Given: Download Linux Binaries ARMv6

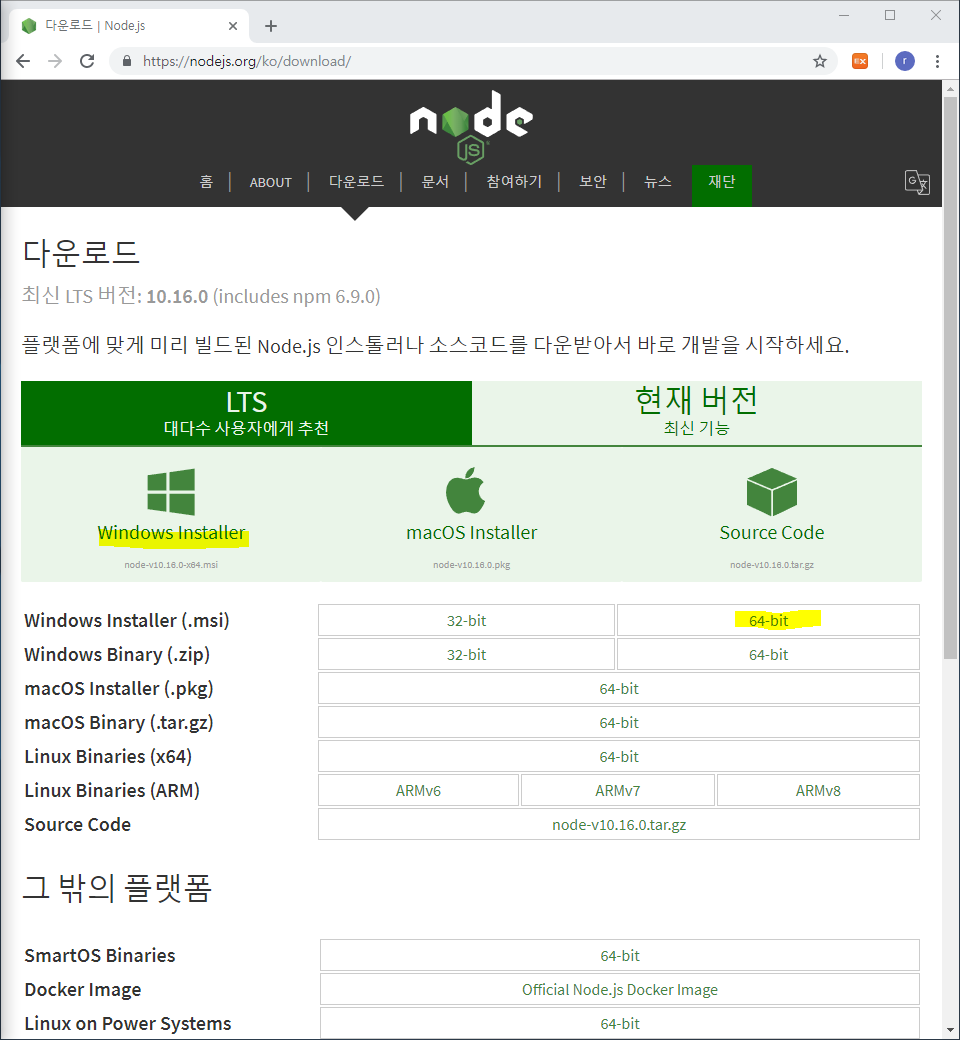Looking at the screenshot, I should pos(419,790).
